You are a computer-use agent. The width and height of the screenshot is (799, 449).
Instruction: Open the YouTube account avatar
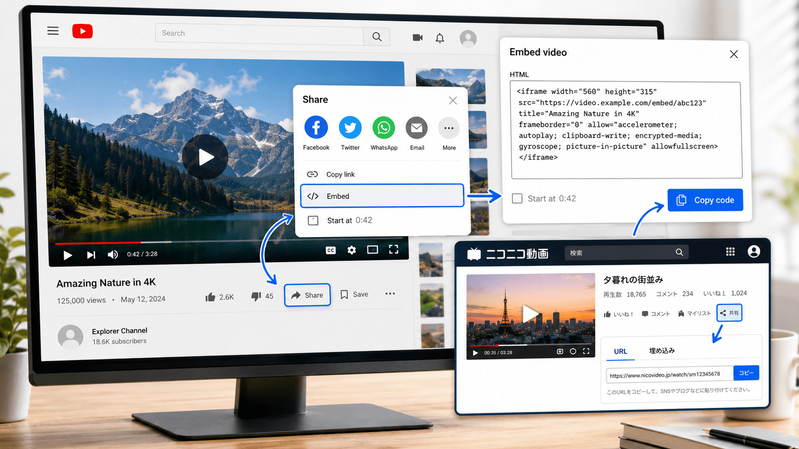tap(468, 39)
